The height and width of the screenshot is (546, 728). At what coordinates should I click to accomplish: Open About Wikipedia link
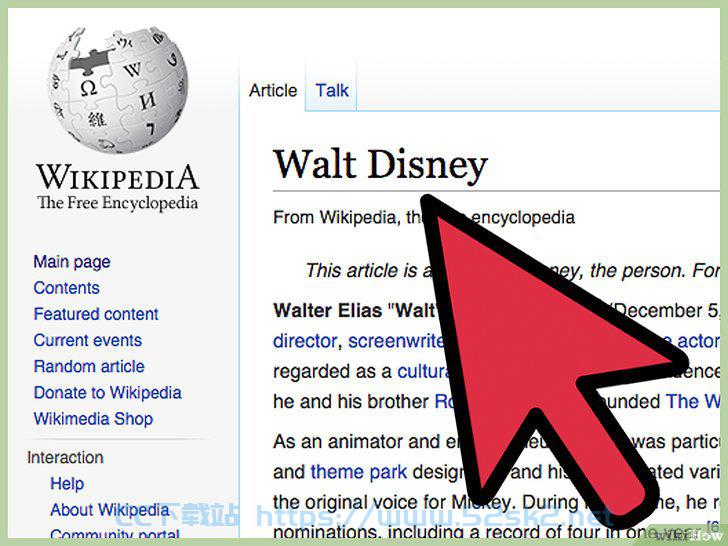click(x=110, y=510)
